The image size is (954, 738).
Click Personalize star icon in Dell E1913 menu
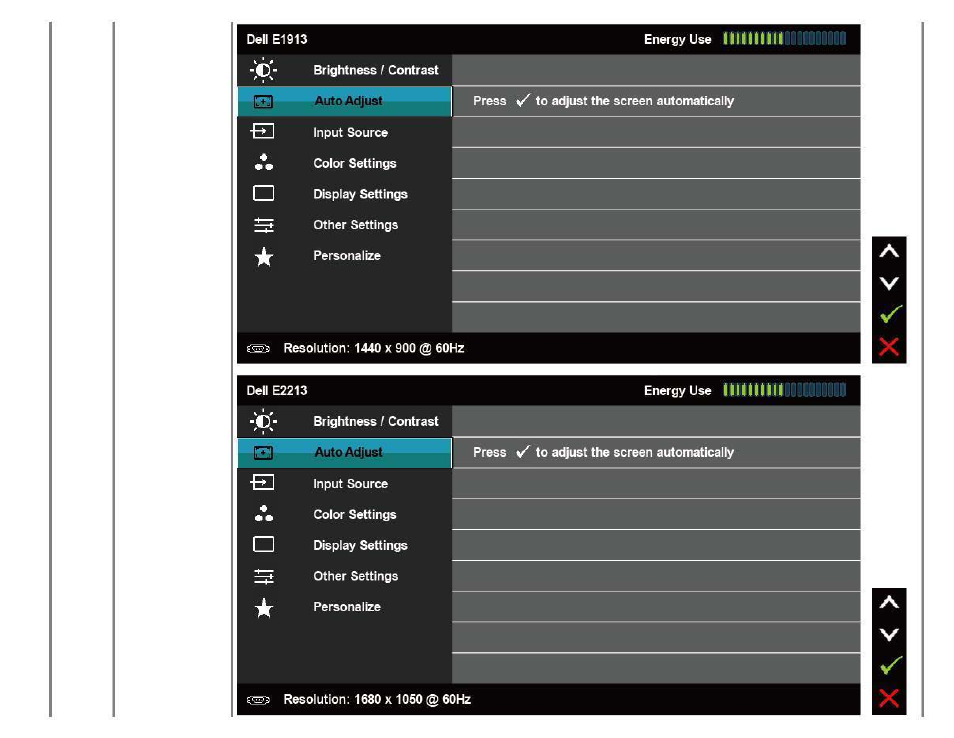point(263,257)
